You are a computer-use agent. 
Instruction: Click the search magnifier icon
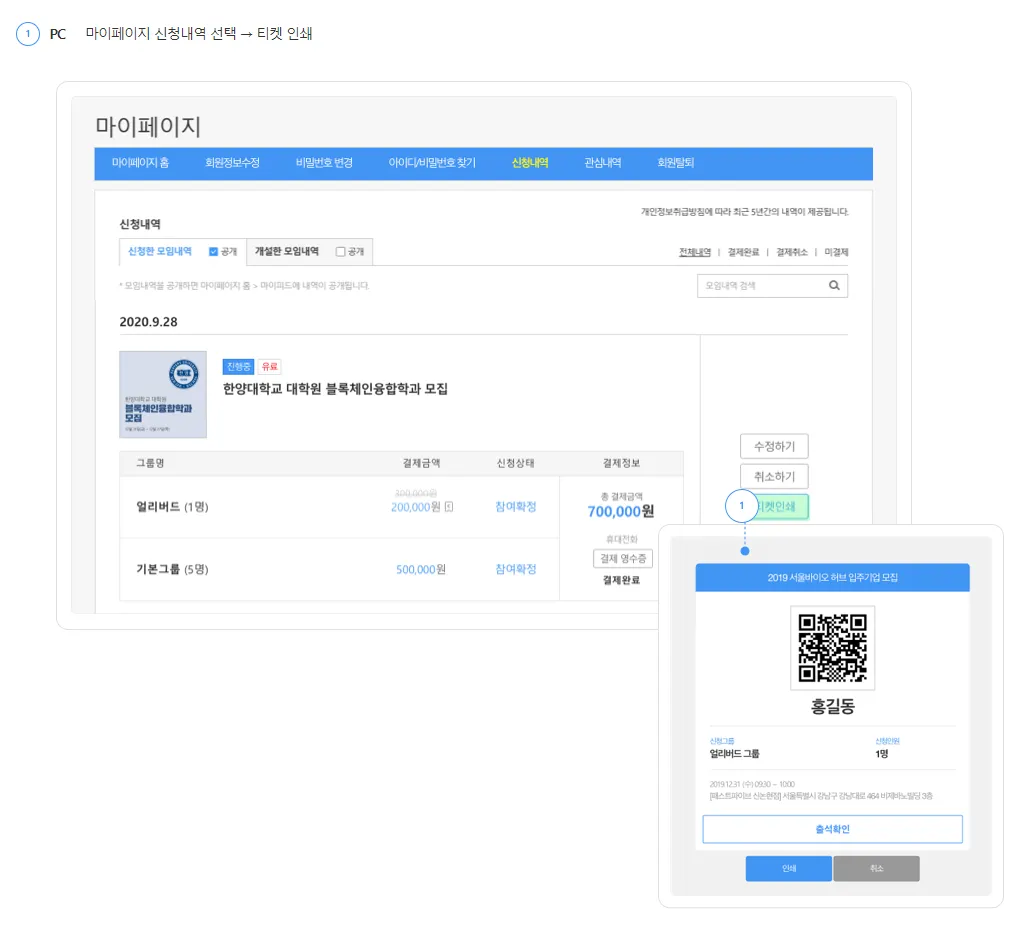coord(834,285)
